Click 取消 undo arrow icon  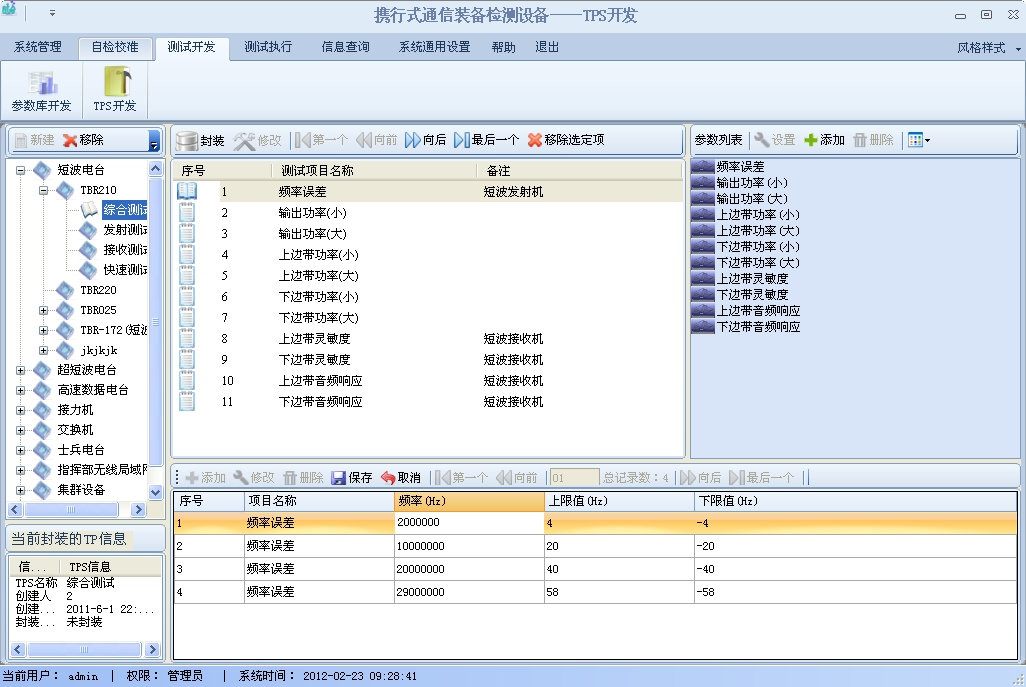tap(388, 478)
